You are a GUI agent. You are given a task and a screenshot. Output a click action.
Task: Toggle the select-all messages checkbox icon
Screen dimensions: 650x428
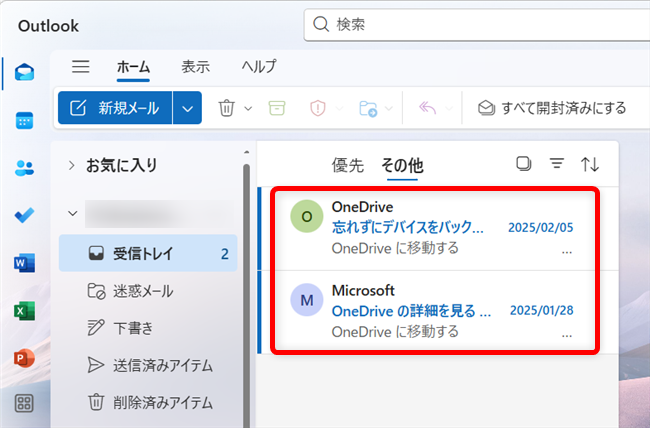[523, 164]
